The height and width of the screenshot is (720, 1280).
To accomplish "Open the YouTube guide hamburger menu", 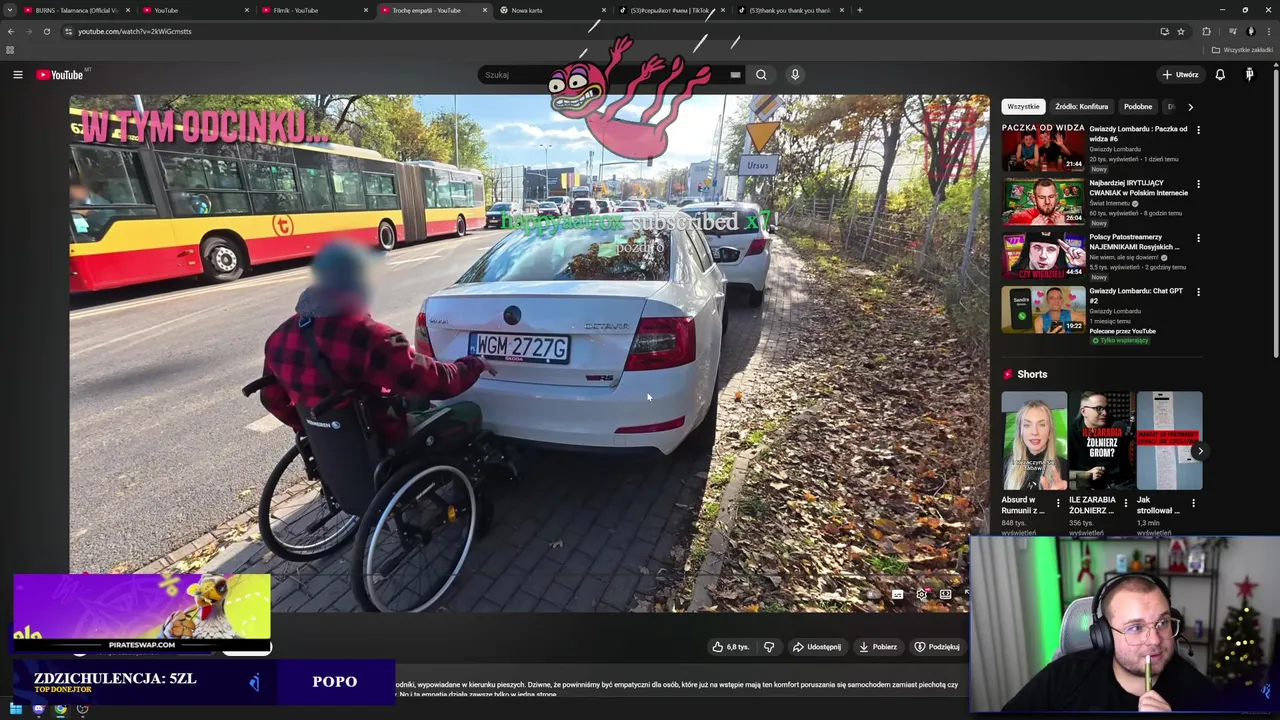I will pos(17,75).
